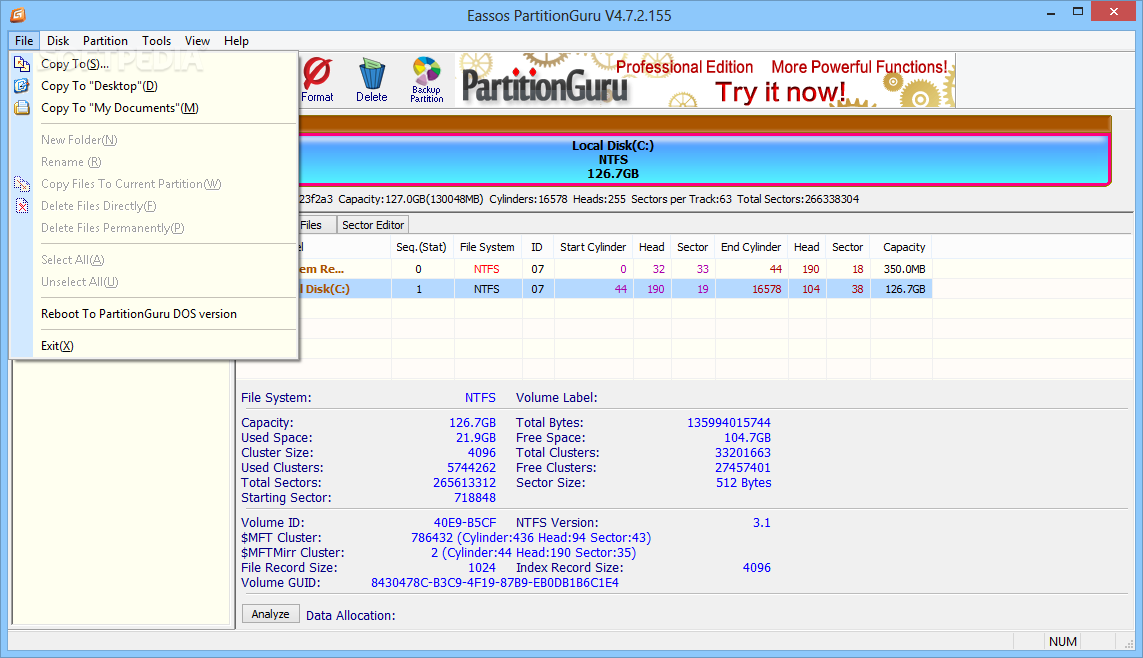The image size is (1143, 658).
Task: Click the Delete partition toolbar icon
Action: point(372,80)
